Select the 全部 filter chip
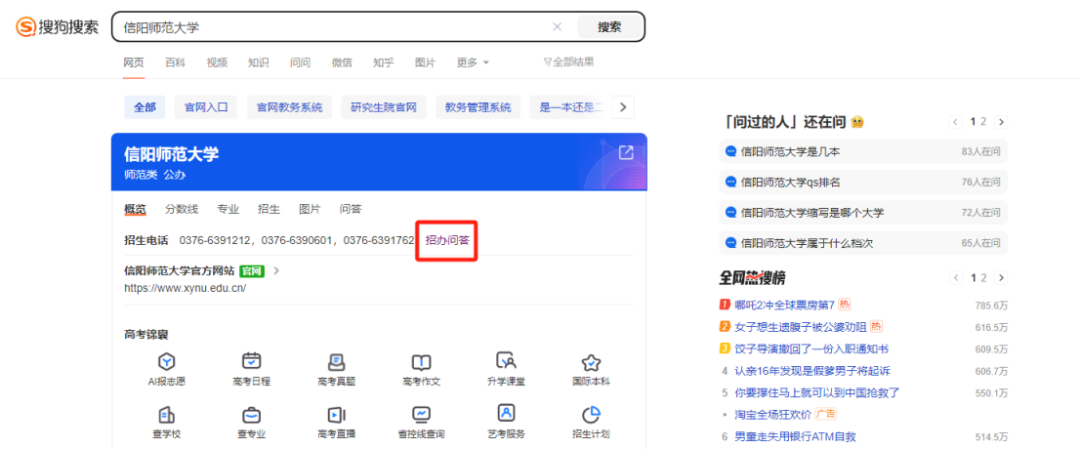 click(145, 107)
